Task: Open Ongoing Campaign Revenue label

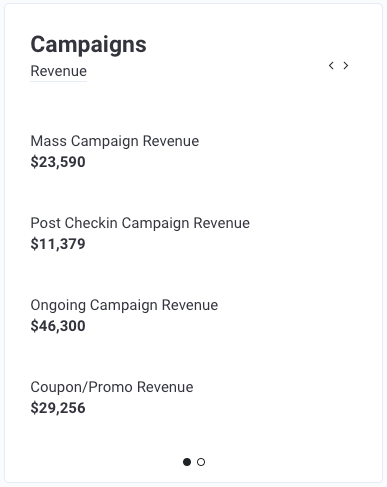Action: tap(124, 305)
